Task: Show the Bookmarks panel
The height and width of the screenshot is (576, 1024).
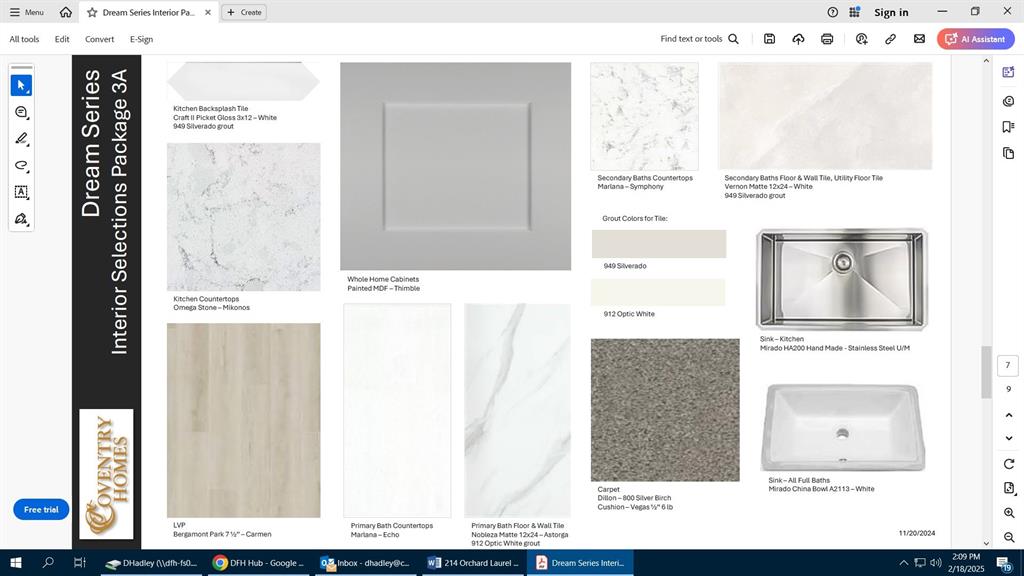Action: pos(1008,127)
